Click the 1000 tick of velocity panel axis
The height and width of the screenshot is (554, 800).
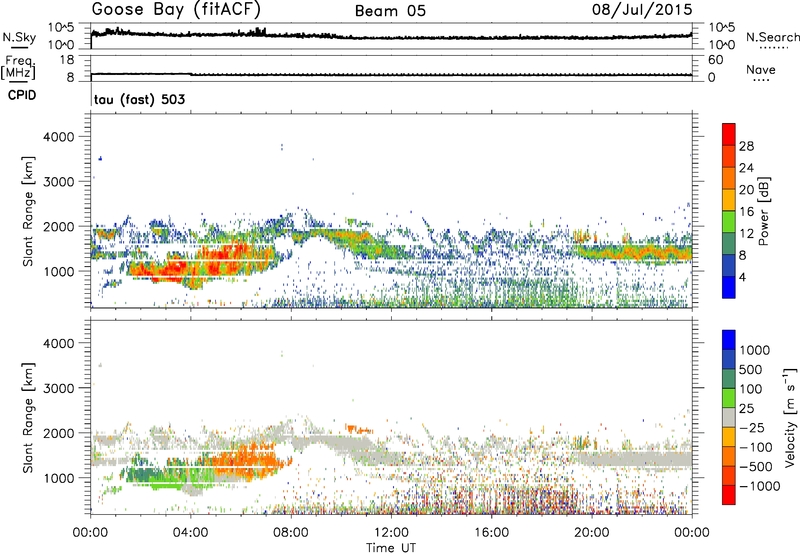pyautogui.click(x=59, y=478)
